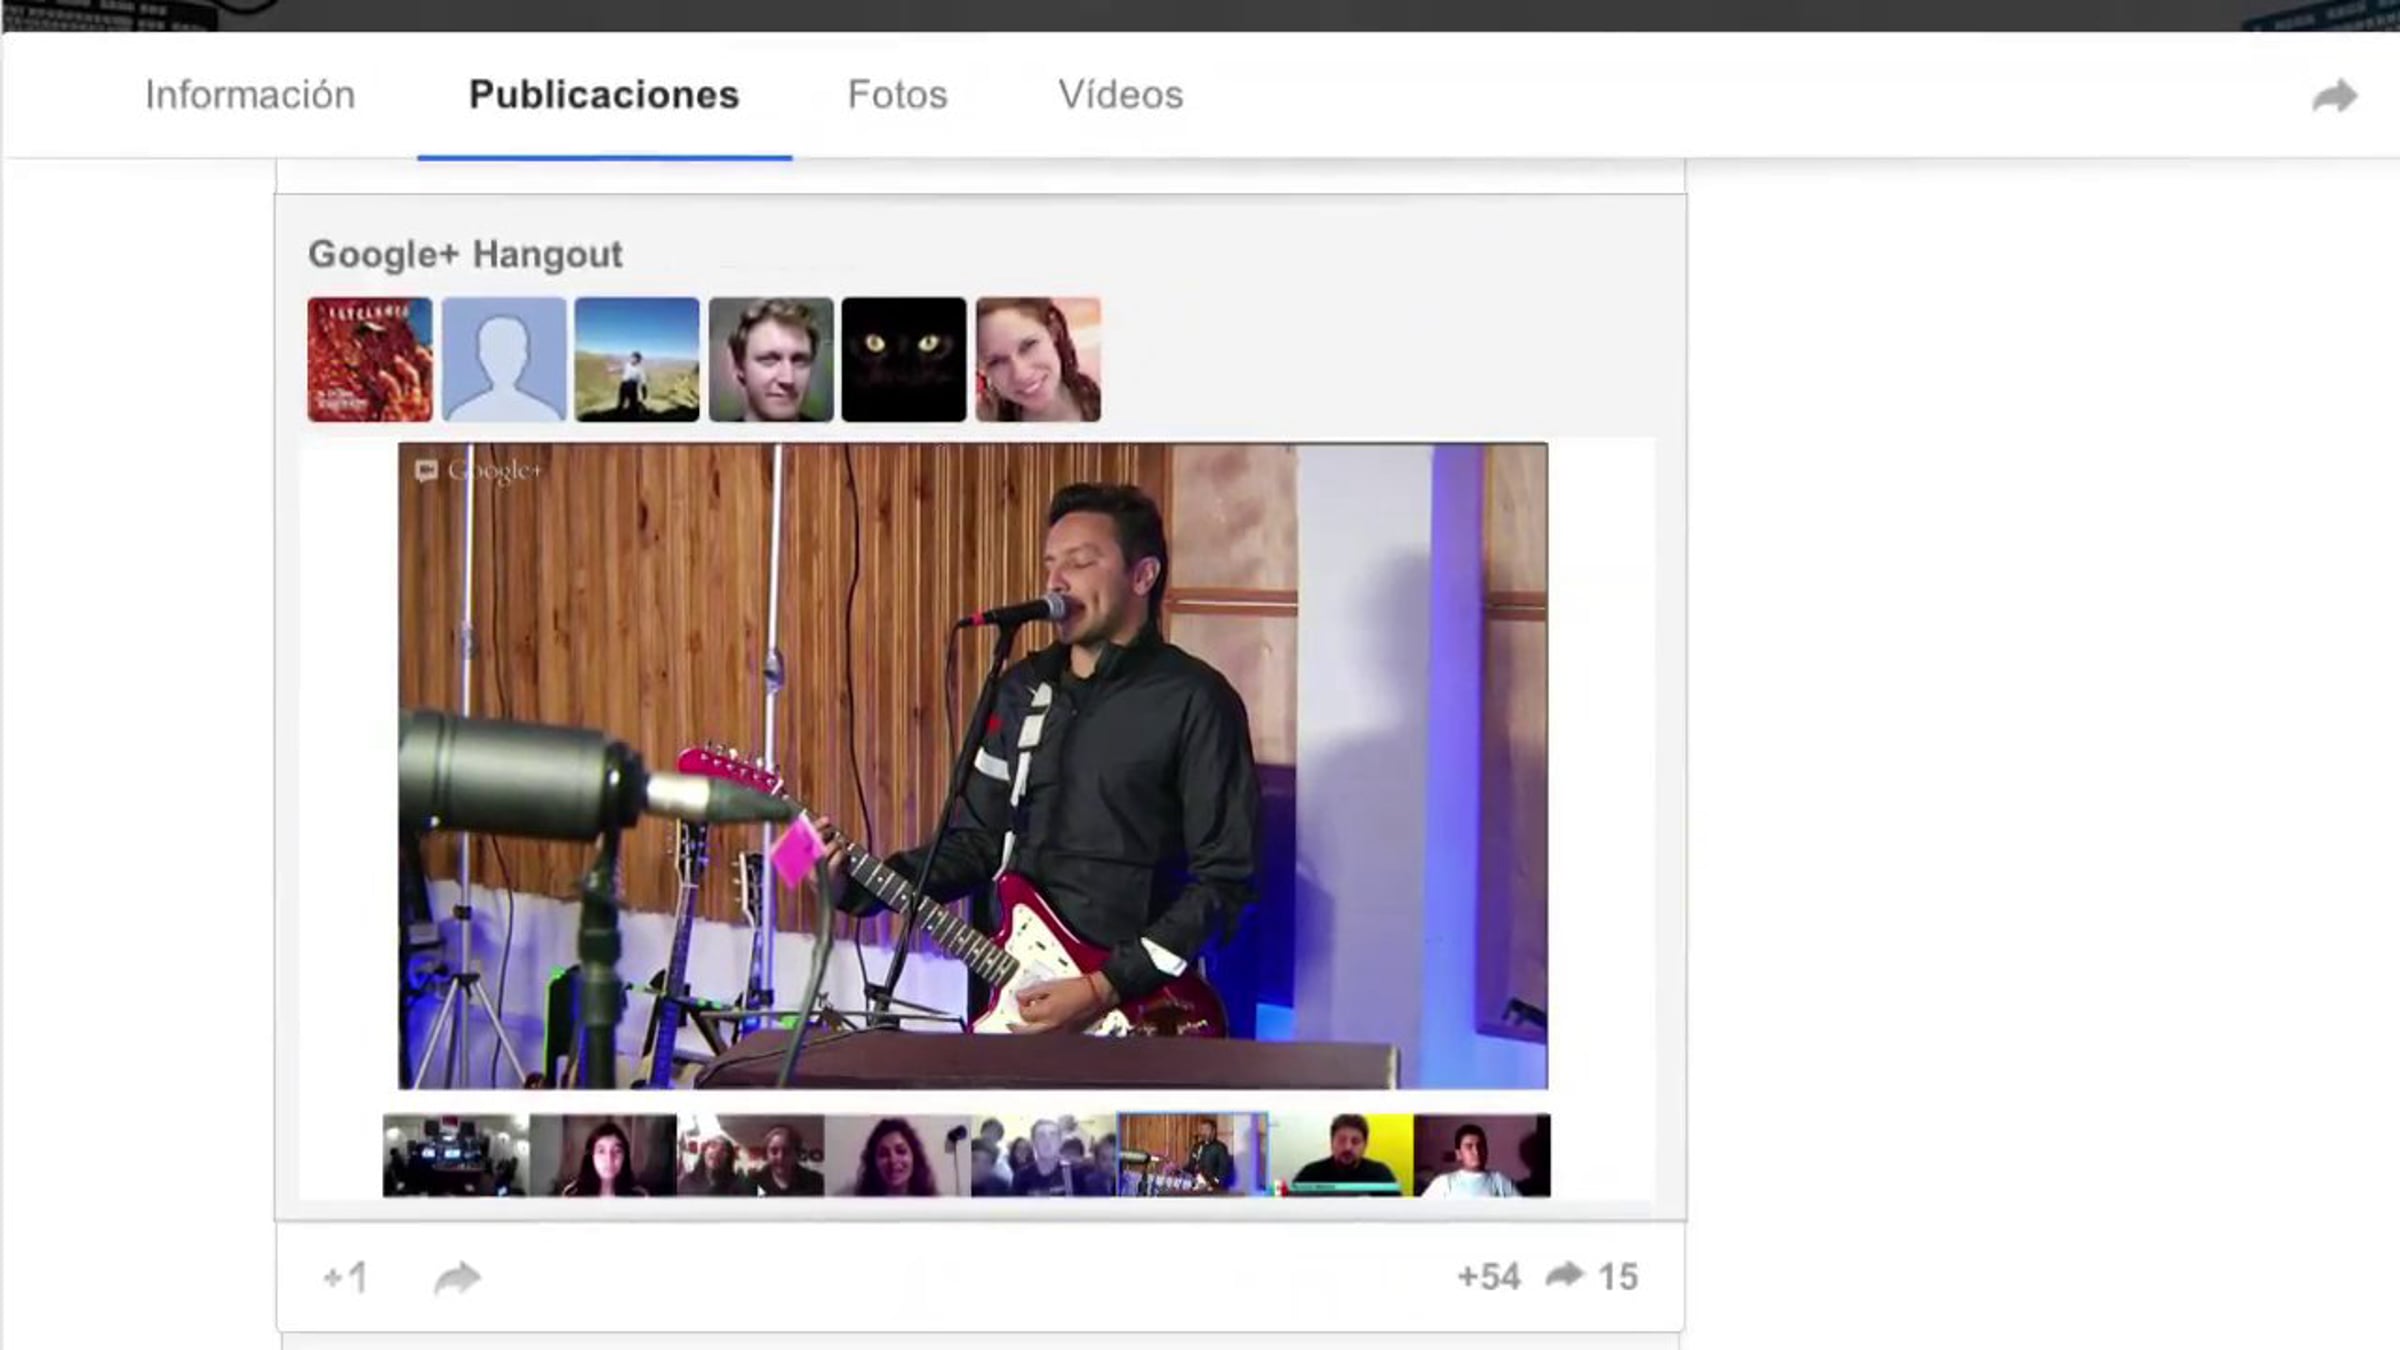Viewport: 2400px width, 1350px height.
Task: Open the Vídeos tab
Action: point(1120,95)
